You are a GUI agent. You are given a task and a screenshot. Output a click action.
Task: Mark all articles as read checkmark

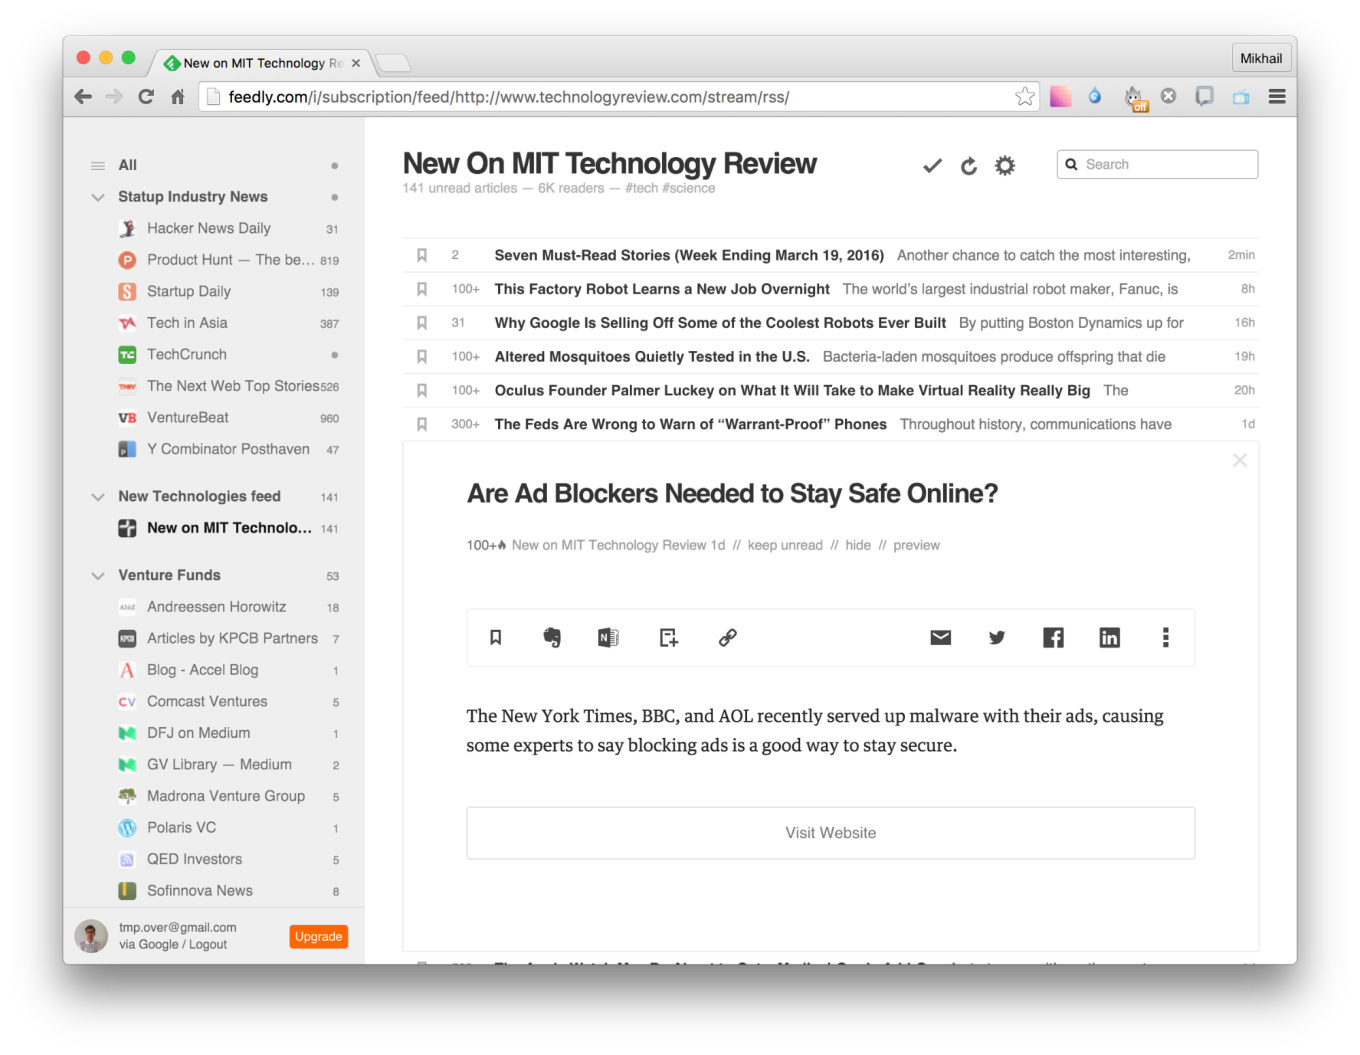[932, 166]
